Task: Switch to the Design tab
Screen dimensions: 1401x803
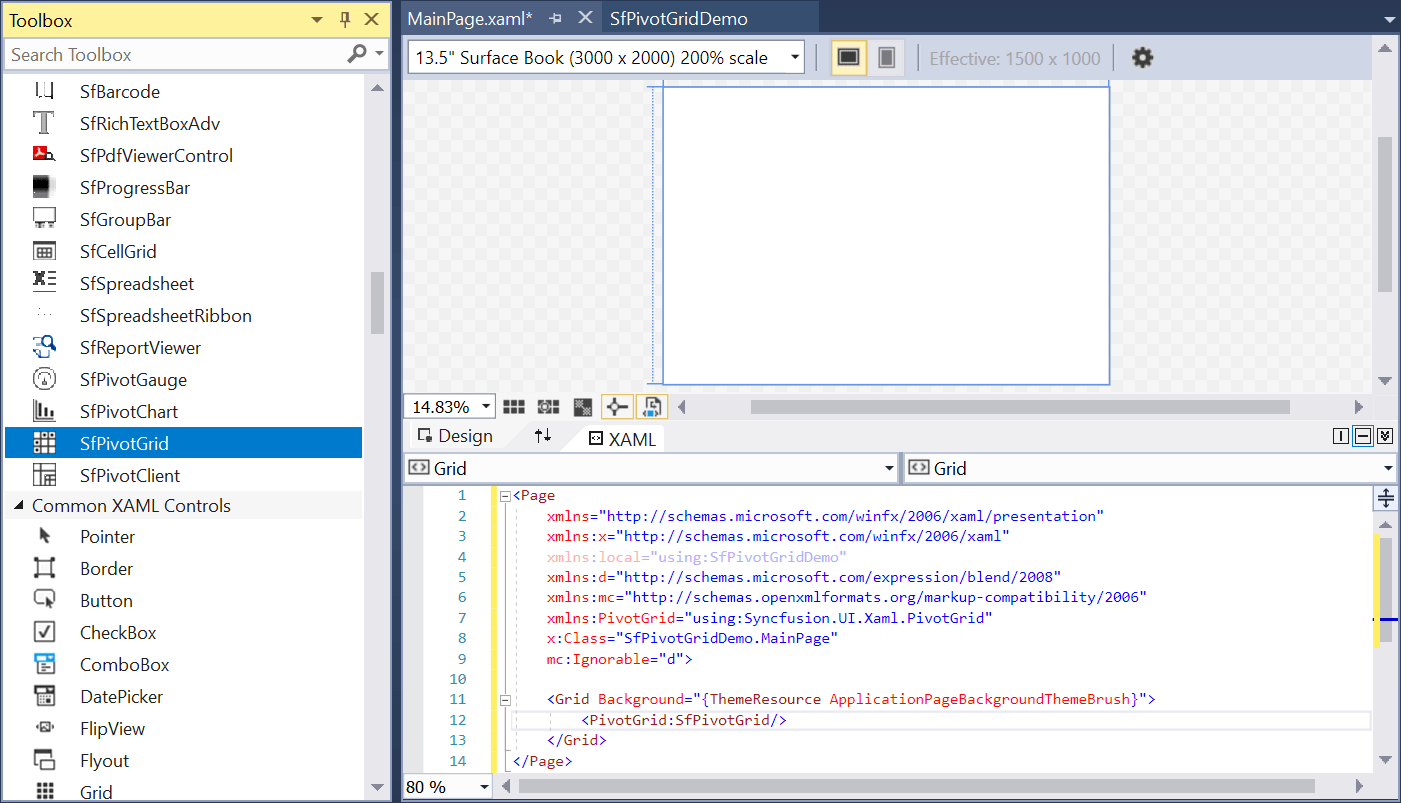Action: [455, 436]
